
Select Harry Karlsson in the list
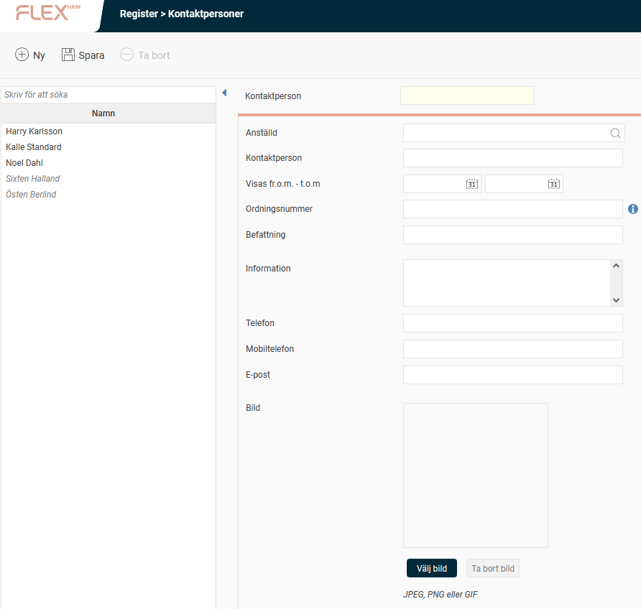34,131
